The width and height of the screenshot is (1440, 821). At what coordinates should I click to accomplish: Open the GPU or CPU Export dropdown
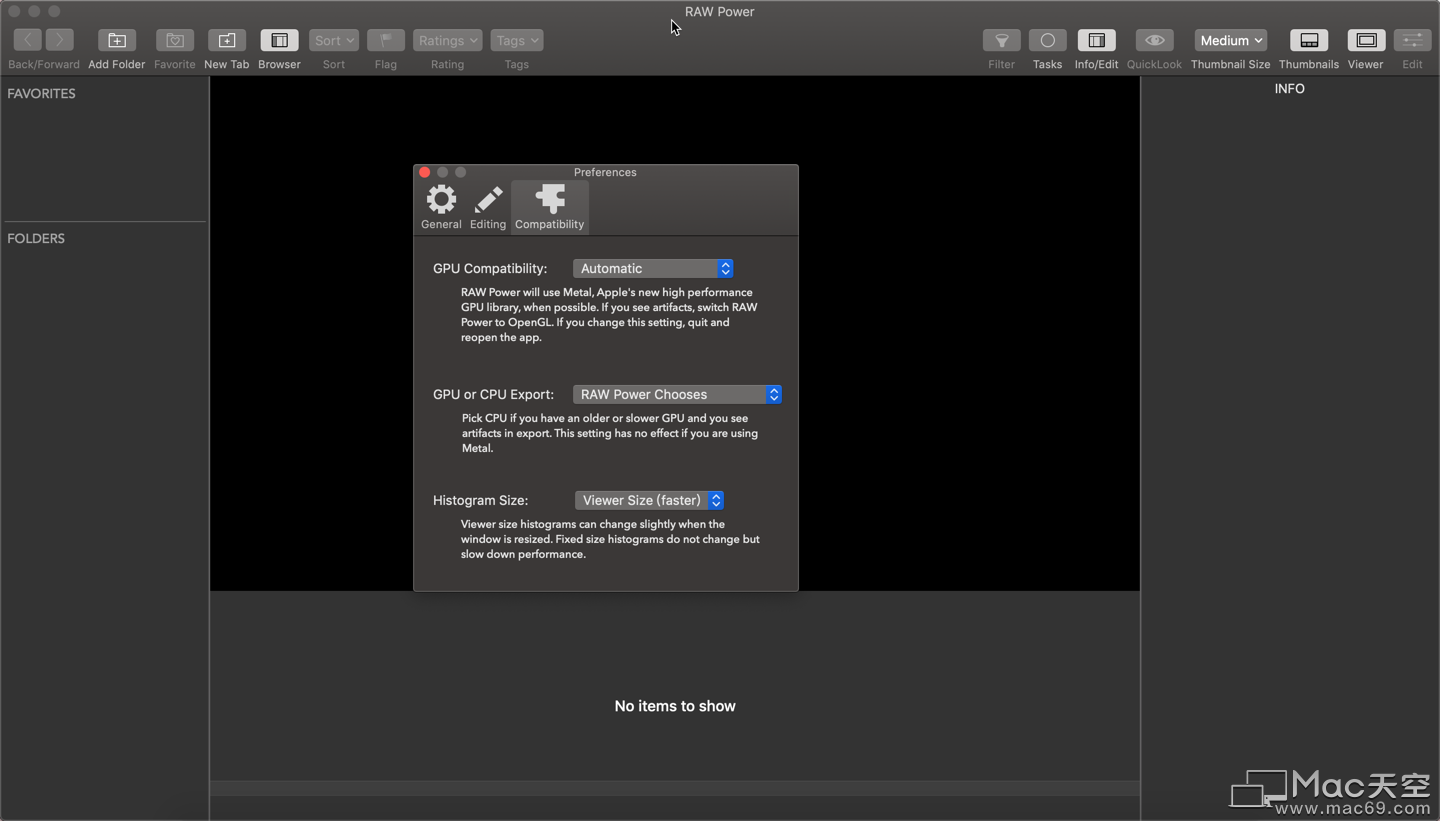677,394
